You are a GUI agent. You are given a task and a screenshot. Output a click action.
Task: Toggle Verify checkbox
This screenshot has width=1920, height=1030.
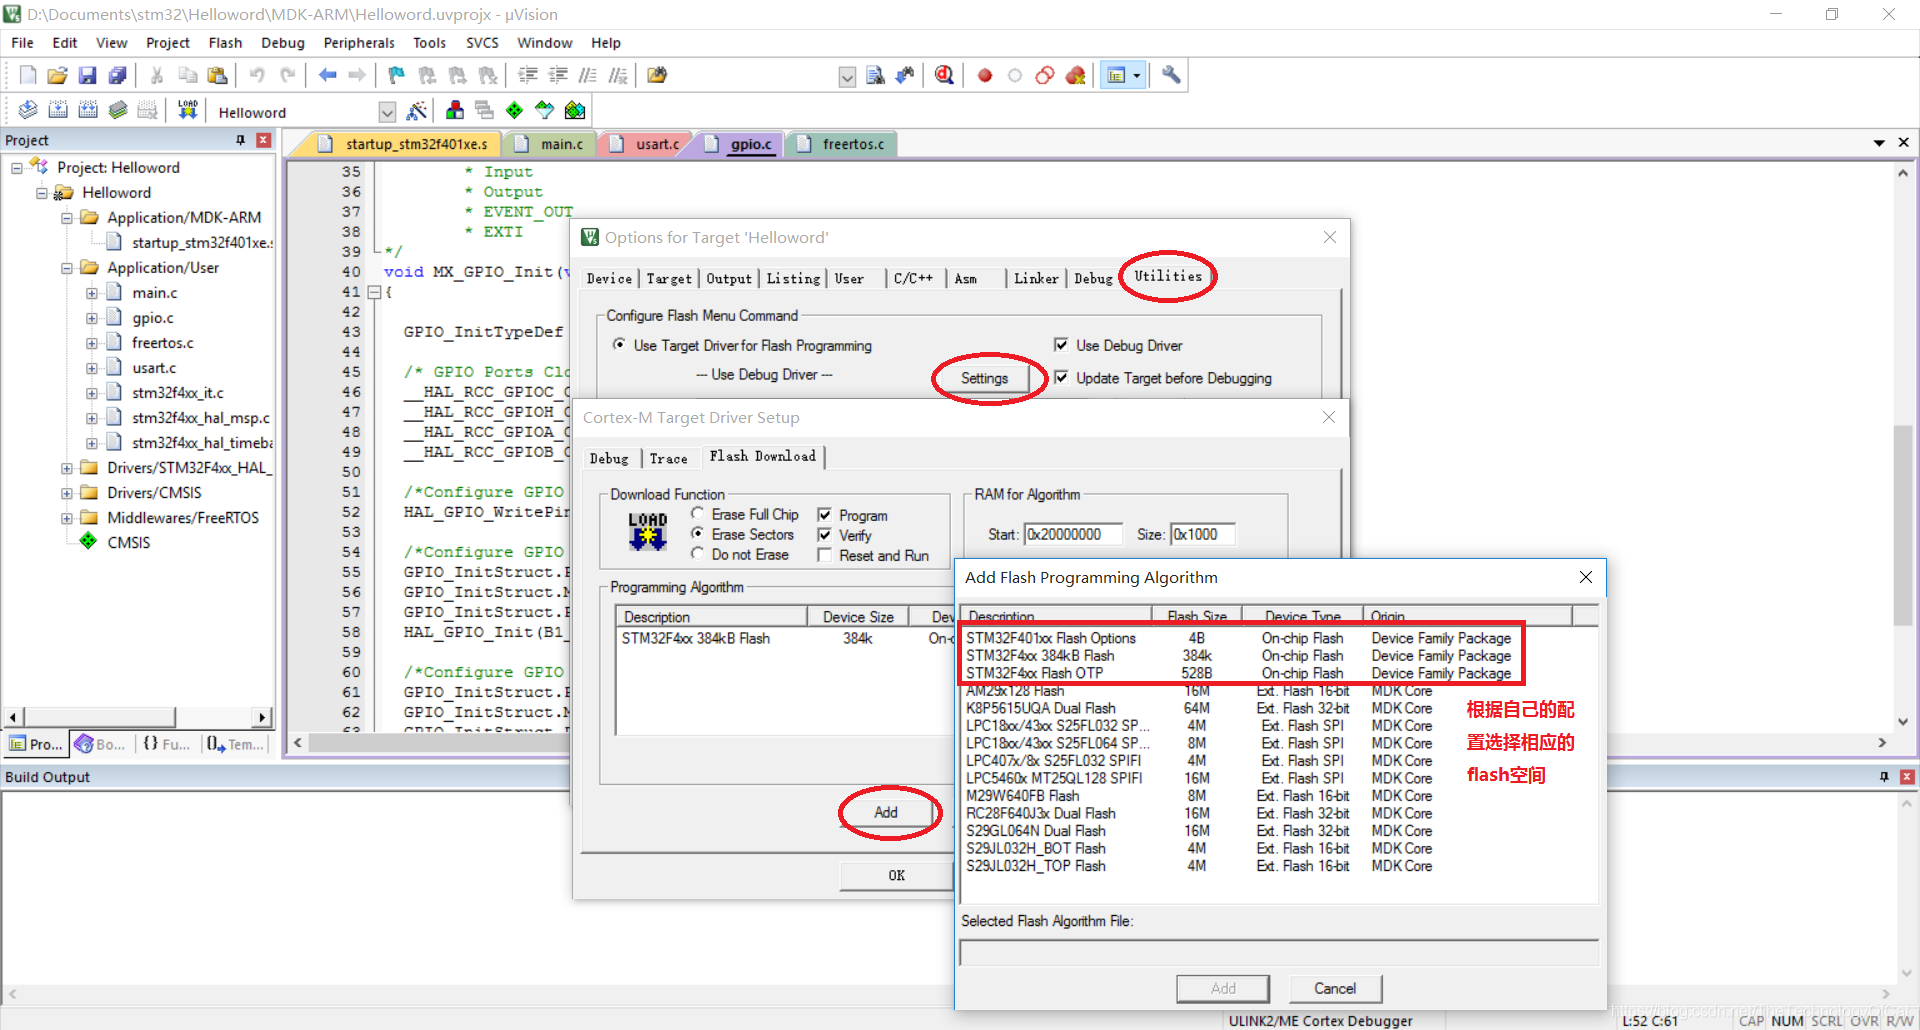(825, 535)
